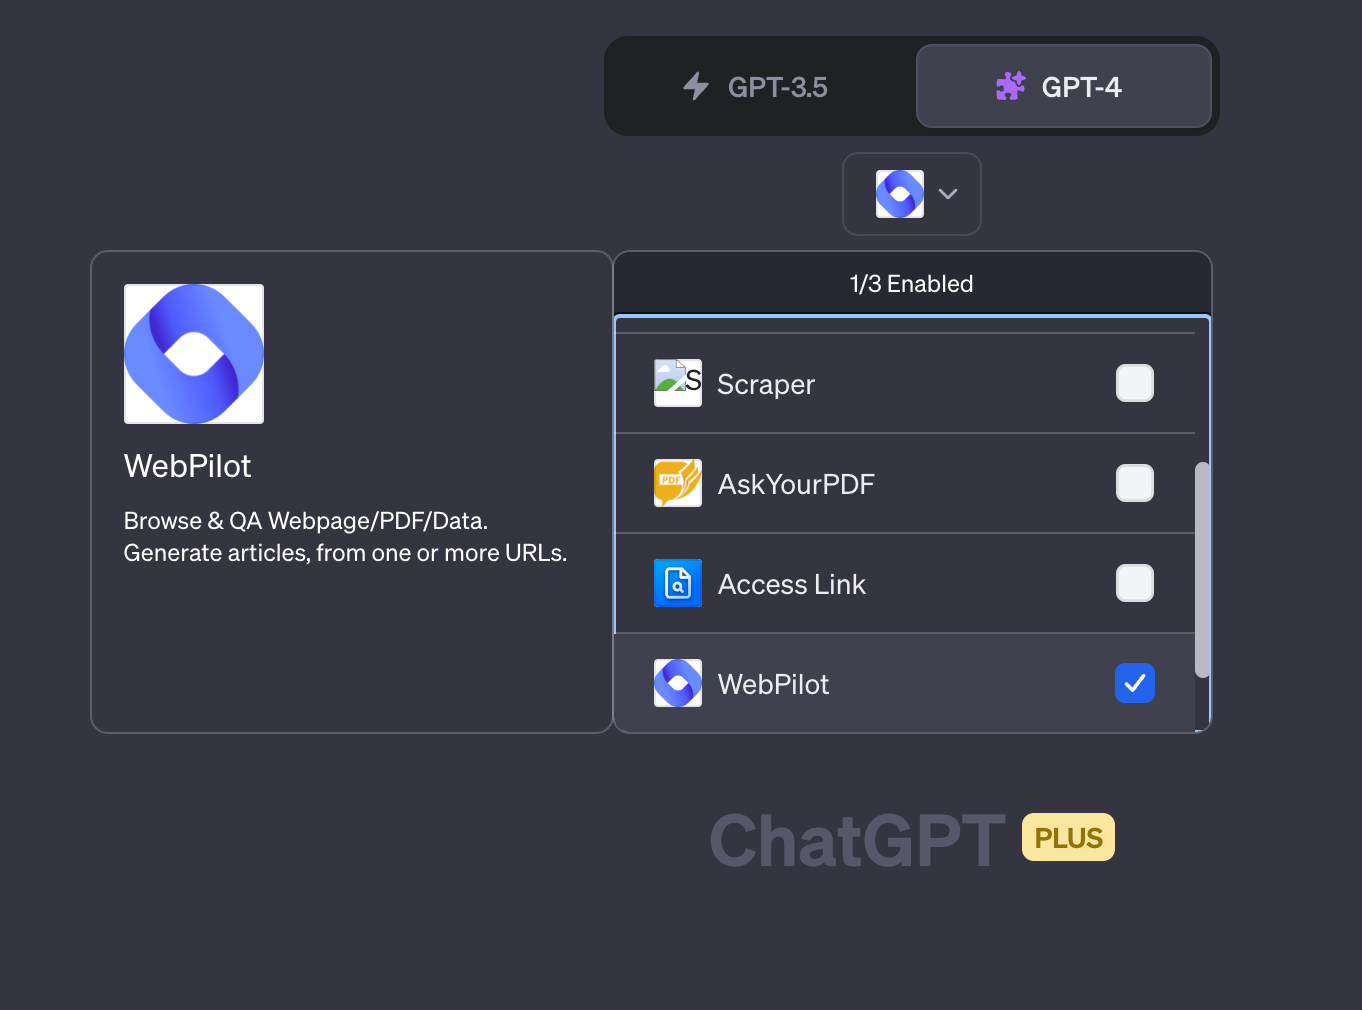Click the large WebPilot logo in the card
The width and height of the screenshot is (1362, 1010).
[193, 353]
